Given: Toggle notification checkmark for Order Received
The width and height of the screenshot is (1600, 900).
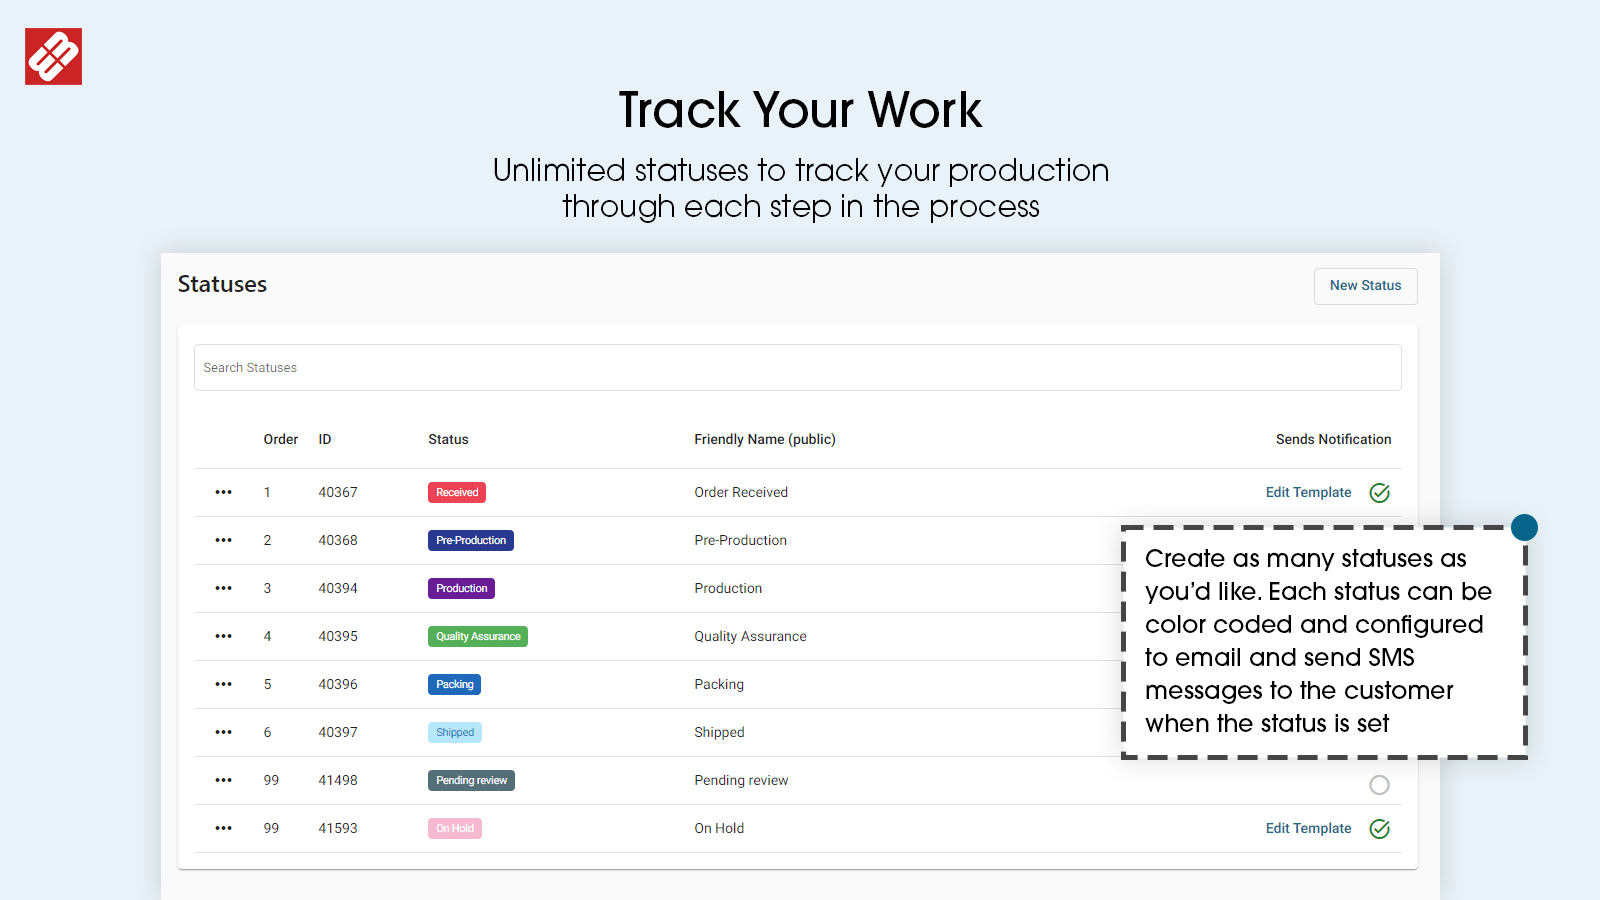Looking at the screenshot, I should (1380, 492).
